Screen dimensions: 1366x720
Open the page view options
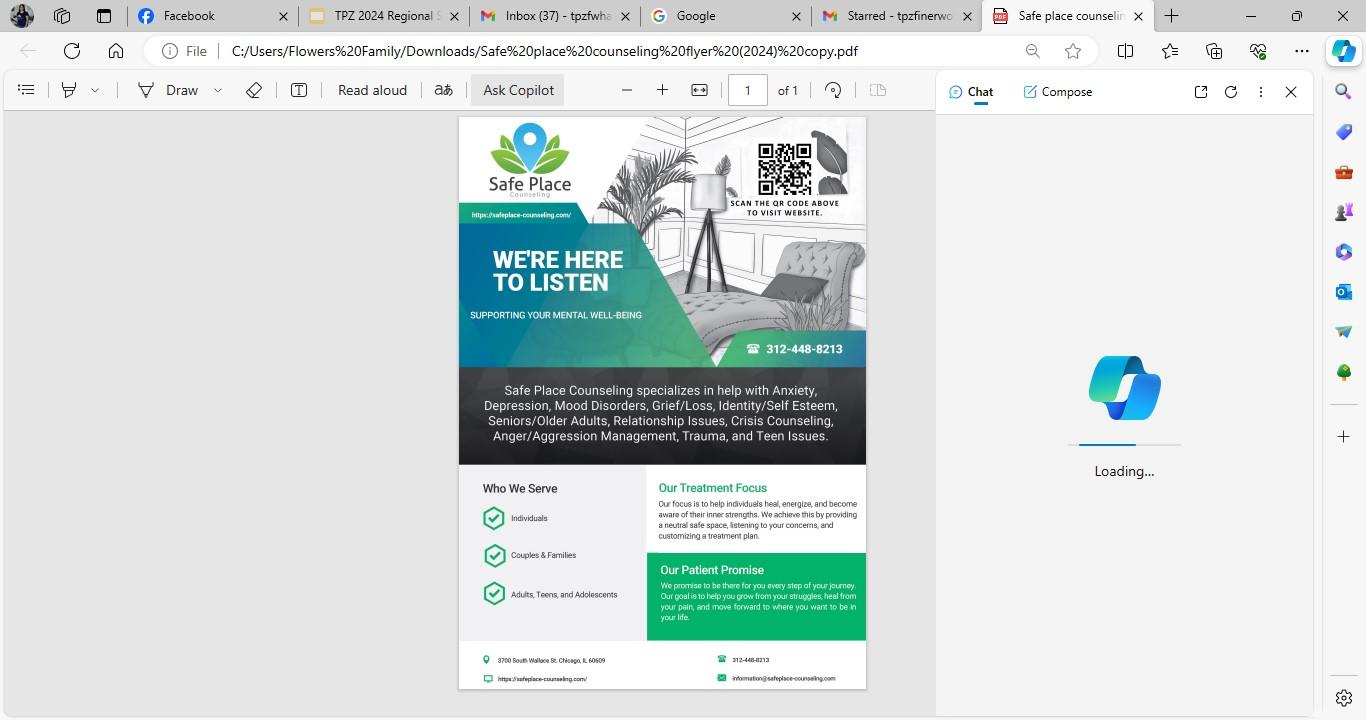[878, 90]
